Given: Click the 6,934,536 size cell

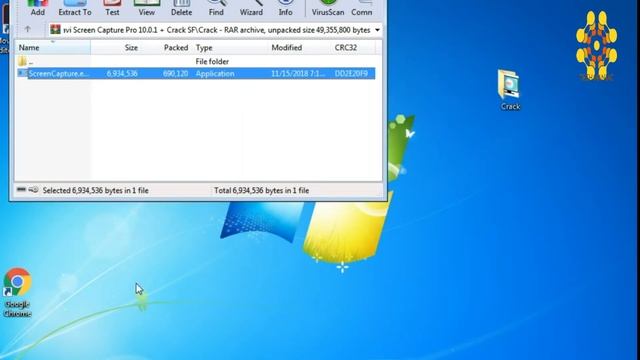Looking at the screenshot, I should 122,73.
